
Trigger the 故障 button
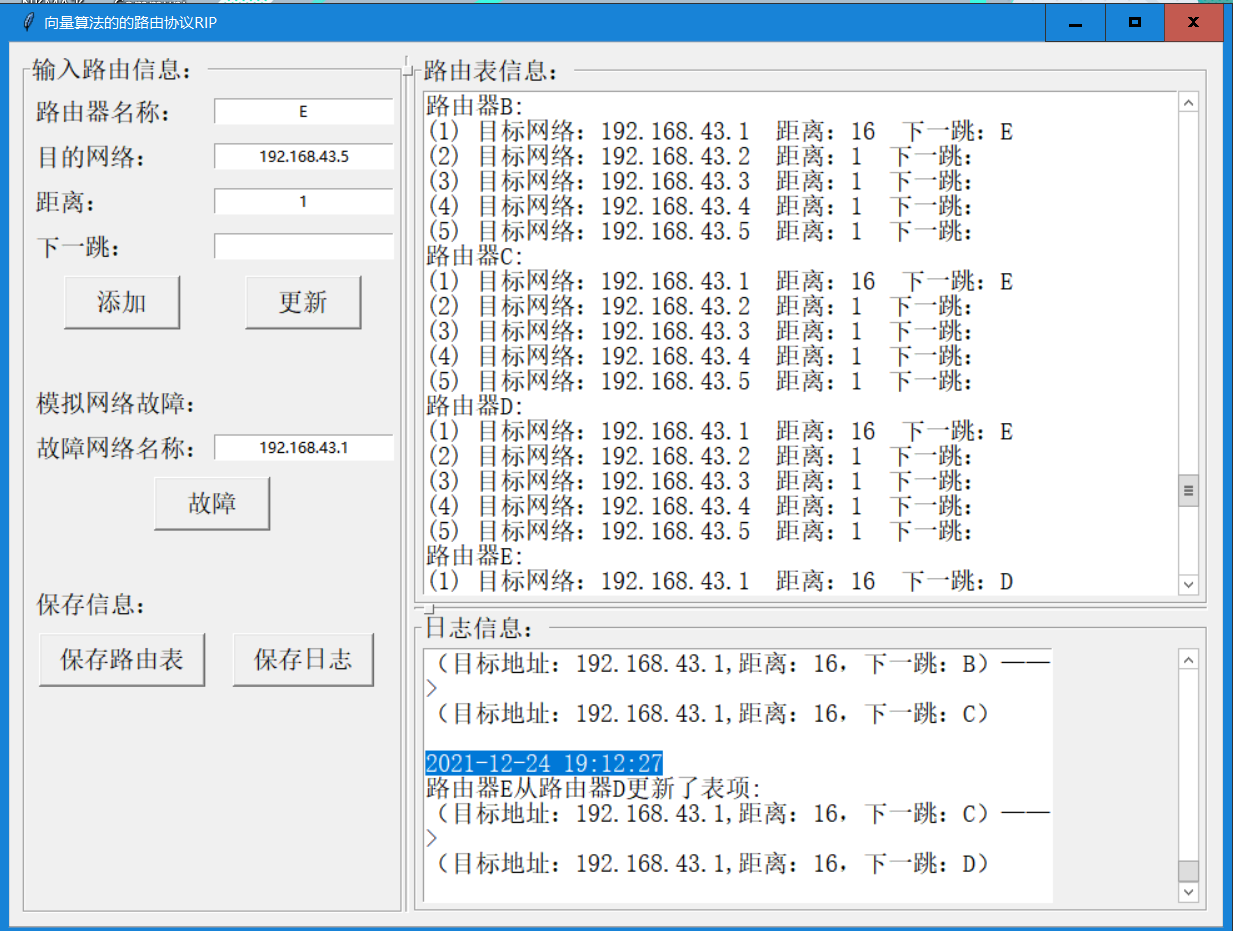(x=212, y=504)
